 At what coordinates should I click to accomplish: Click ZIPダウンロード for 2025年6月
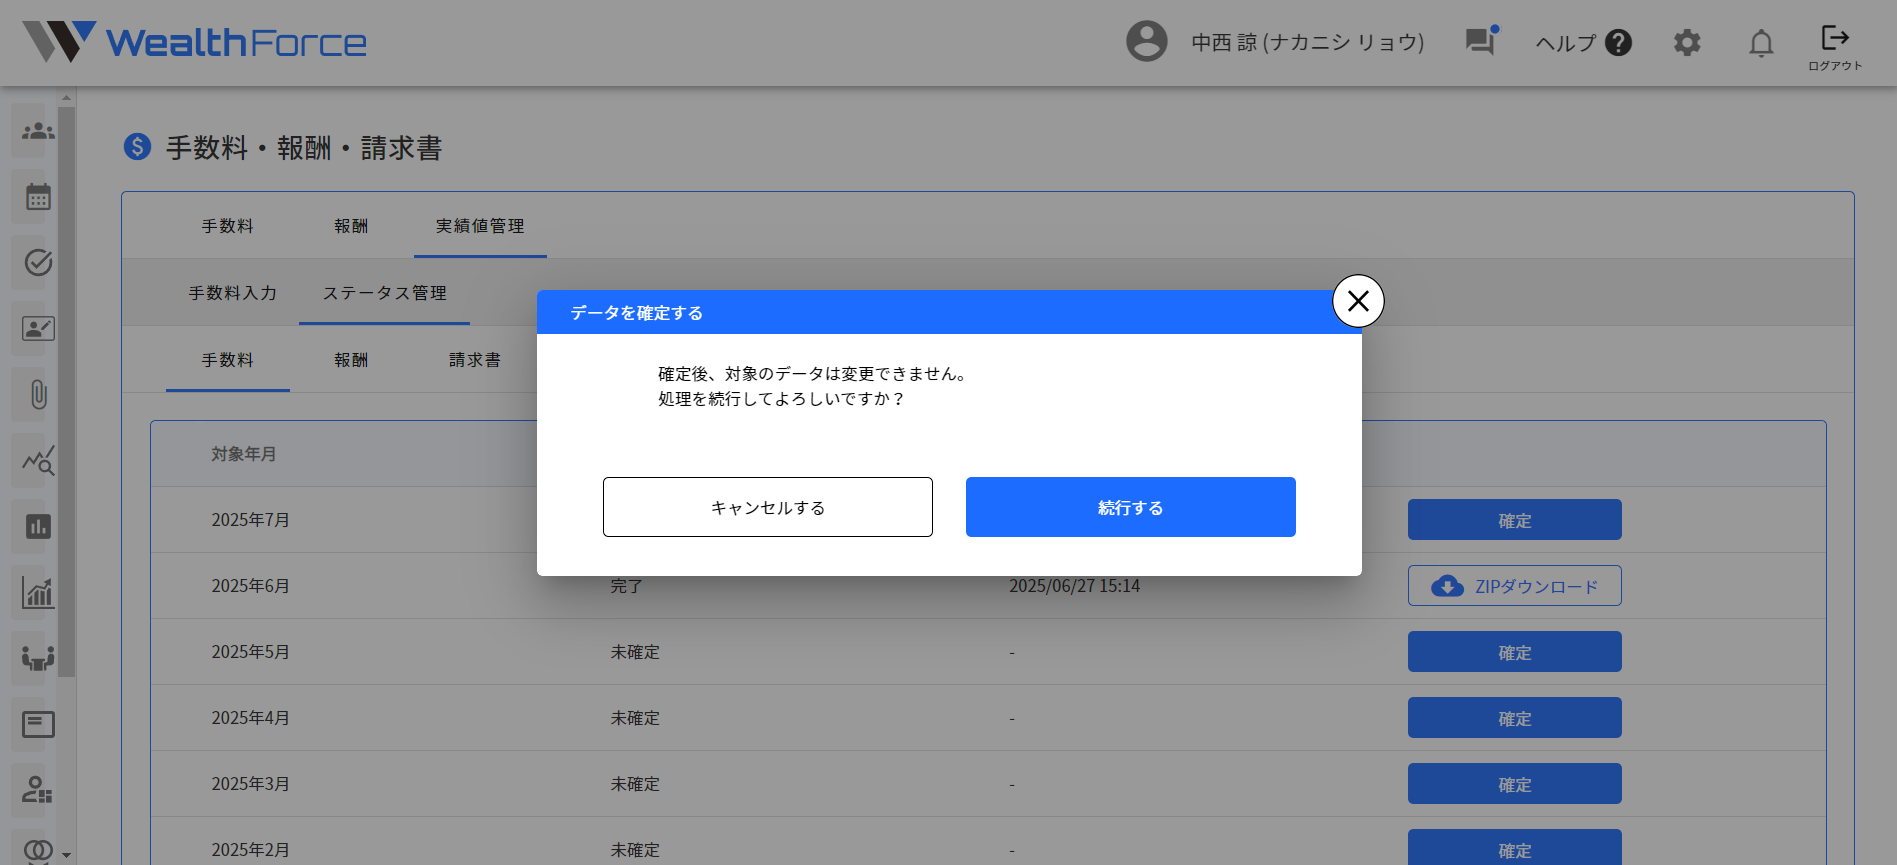[x=1514, y=586]
